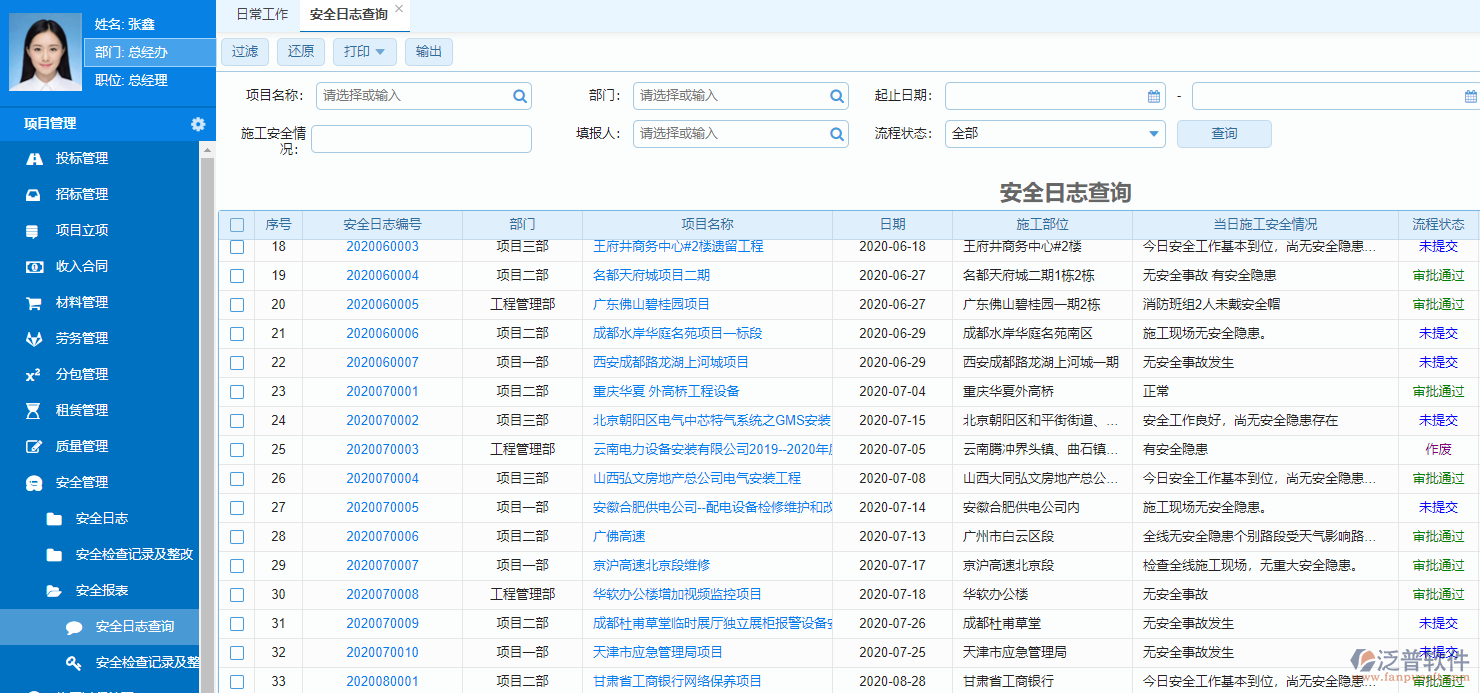
Task: Select the 租赁管理 sidebar icon
Action: (35, 410)
